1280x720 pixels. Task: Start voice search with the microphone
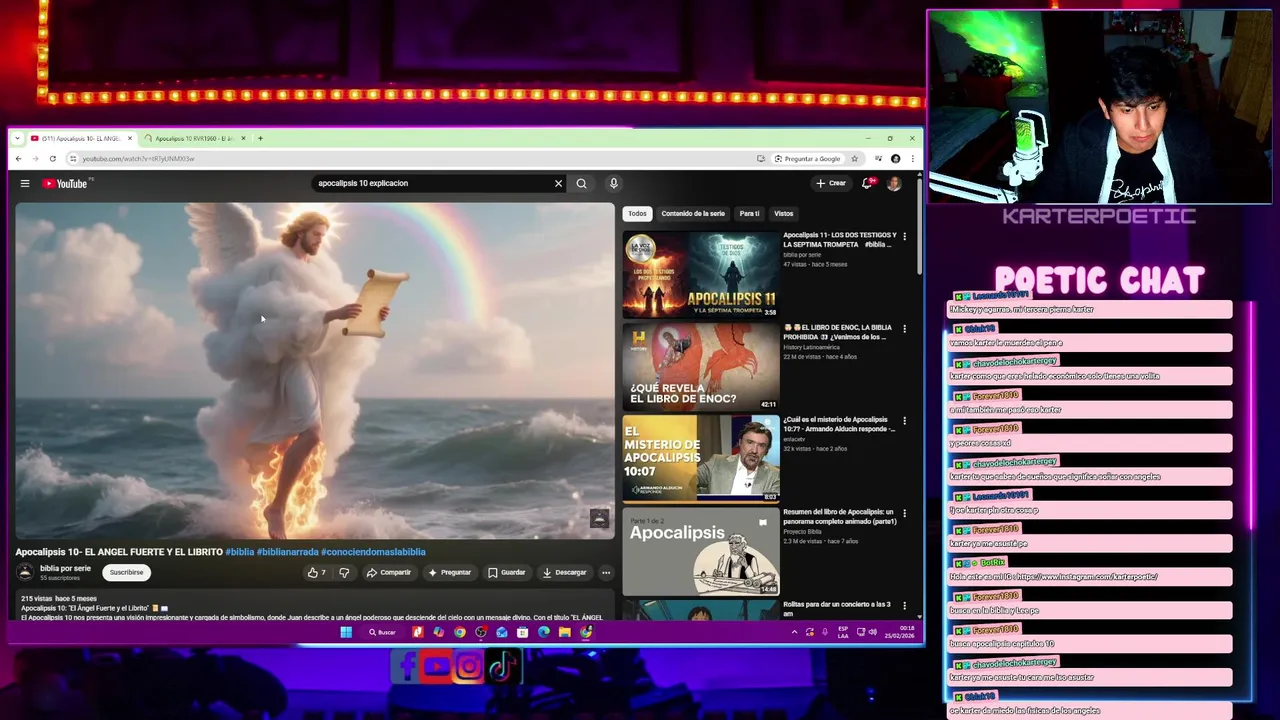[613, 183]
